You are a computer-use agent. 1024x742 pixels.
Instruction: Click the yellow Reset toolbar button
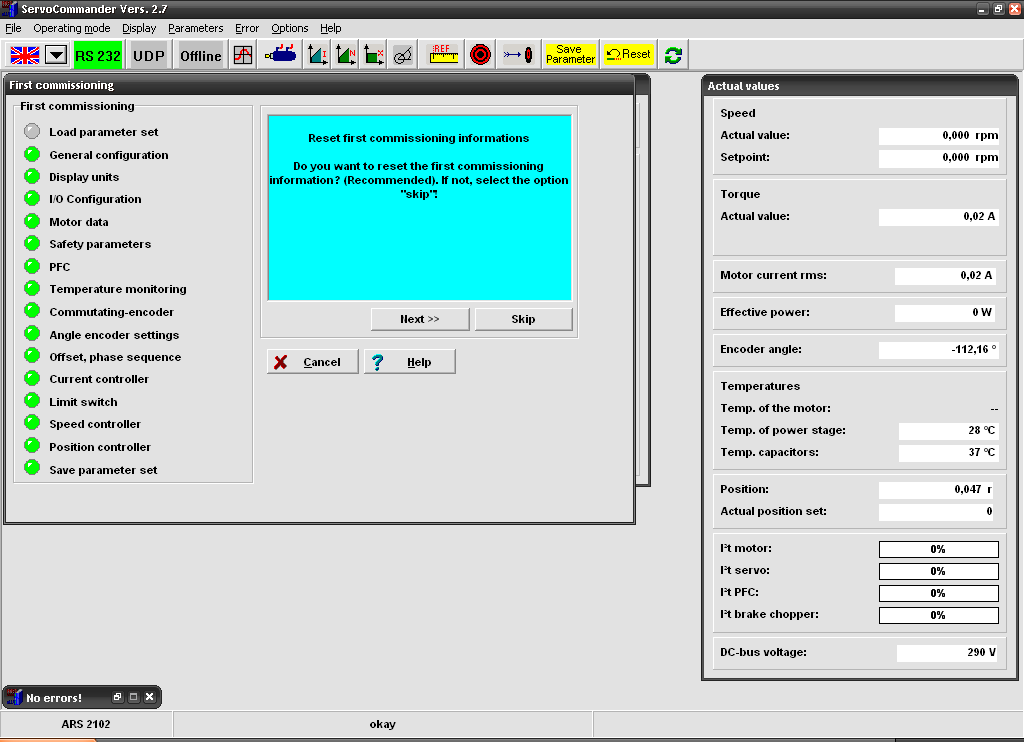point(628,55)
